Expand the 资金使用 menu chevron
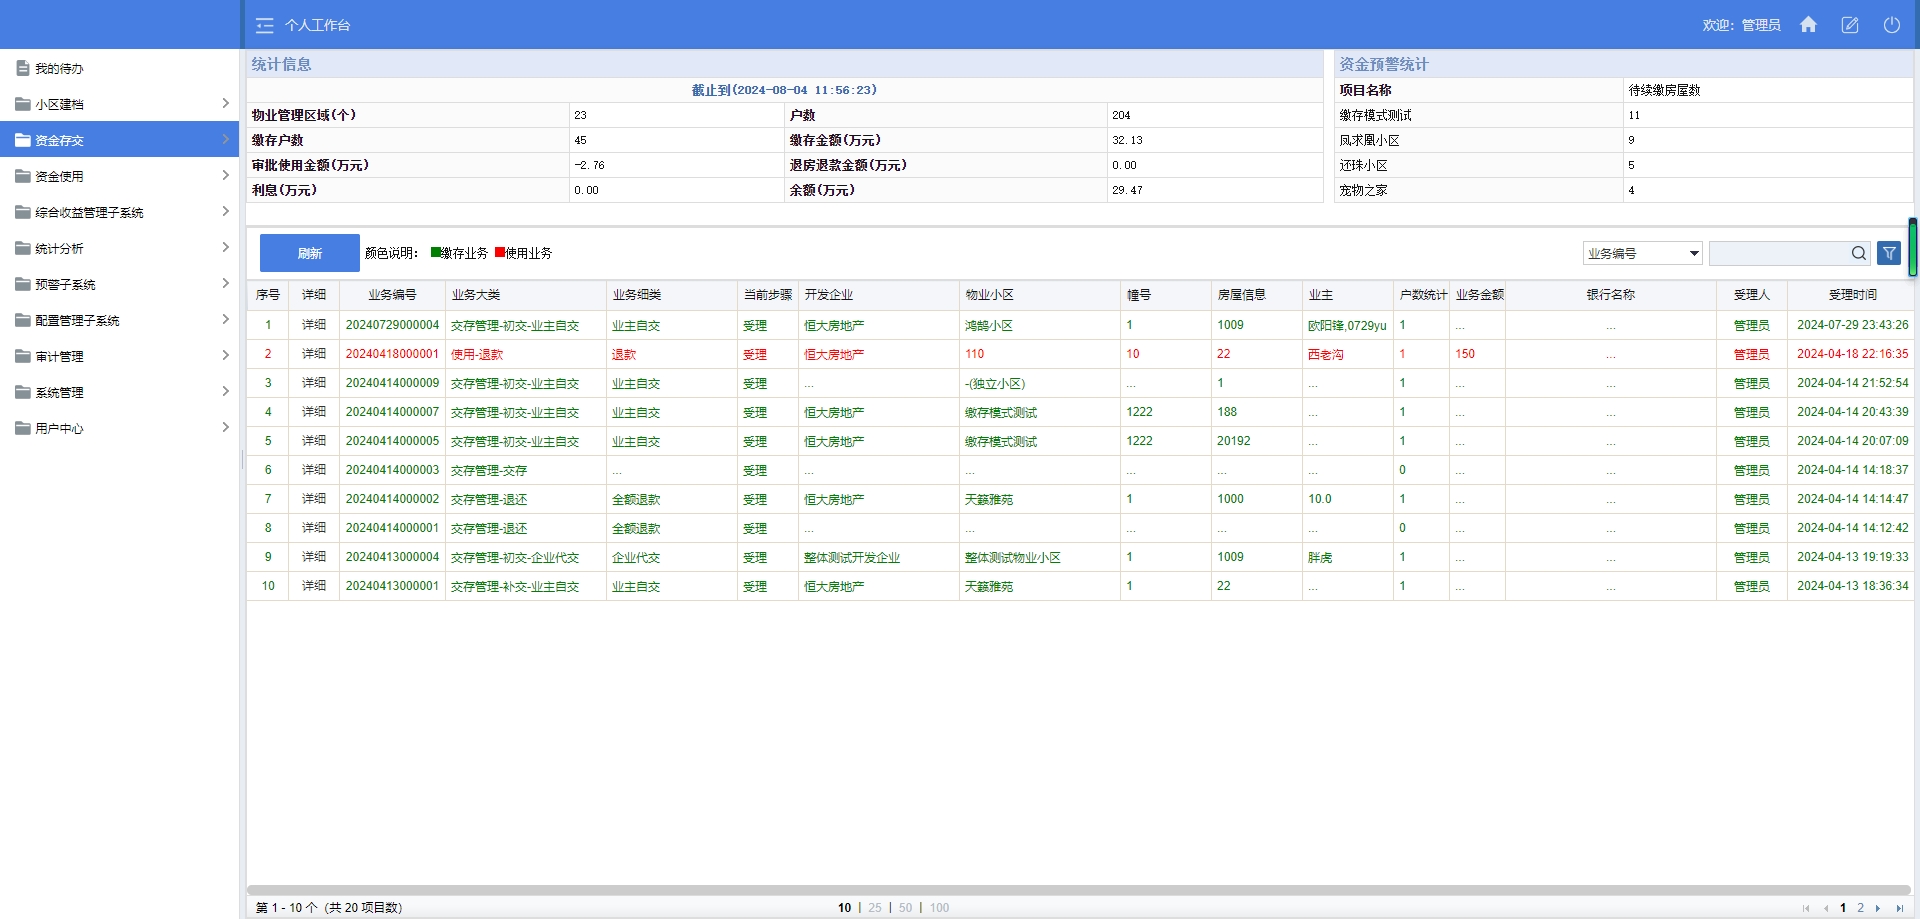Viewport: 1920px width, 919px height. (225, 175)
